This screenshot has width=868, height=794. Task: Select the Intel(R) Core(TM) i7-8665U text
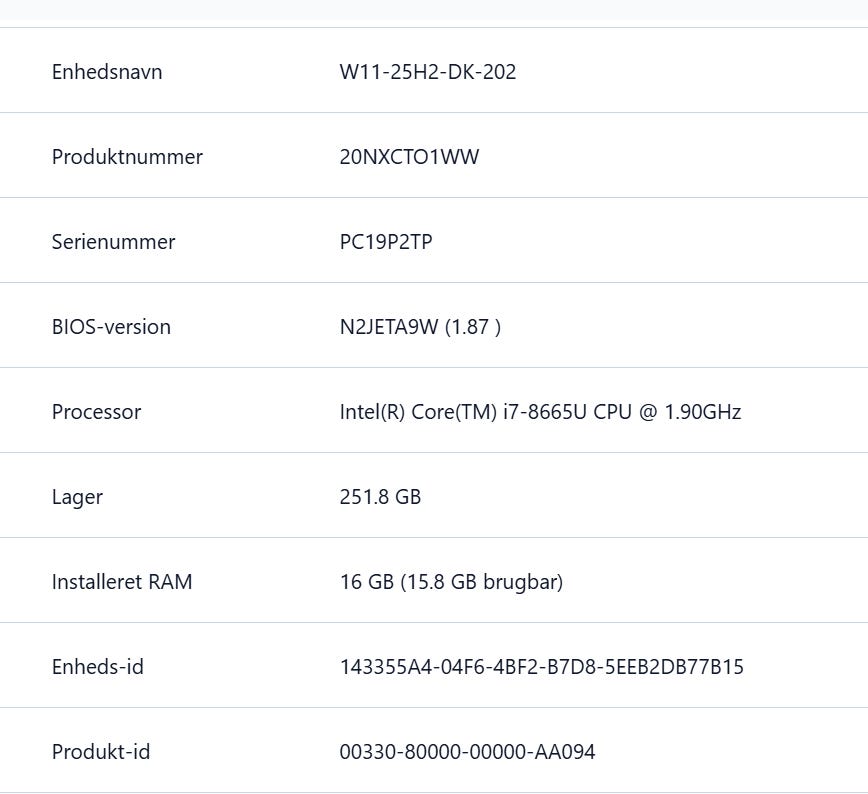coord(452,412)
